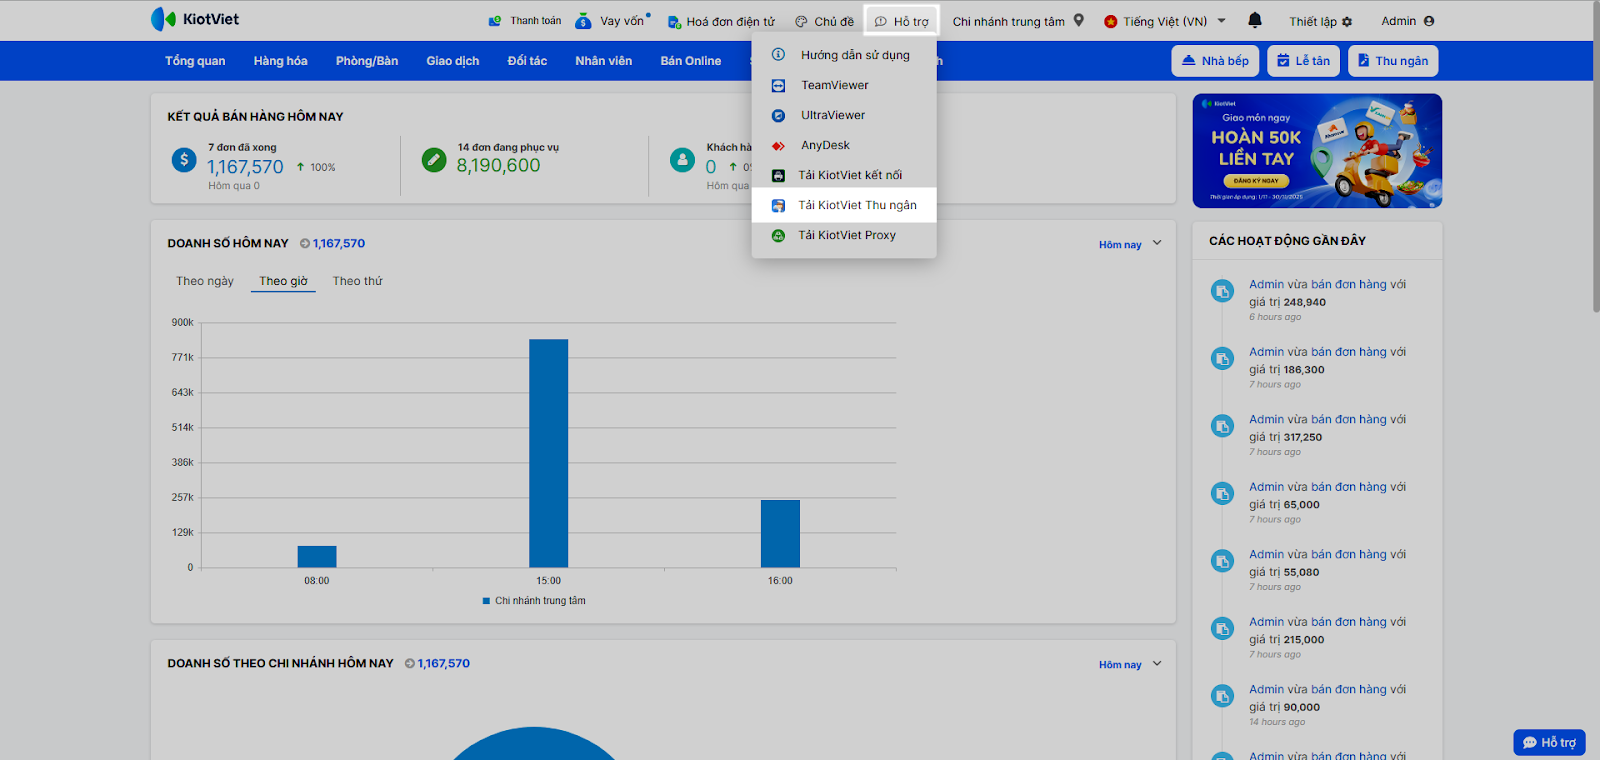The height and width of the screenshot is (760, 1600).
Task: Click the notification bell icon
Action: pos(1255,20)
